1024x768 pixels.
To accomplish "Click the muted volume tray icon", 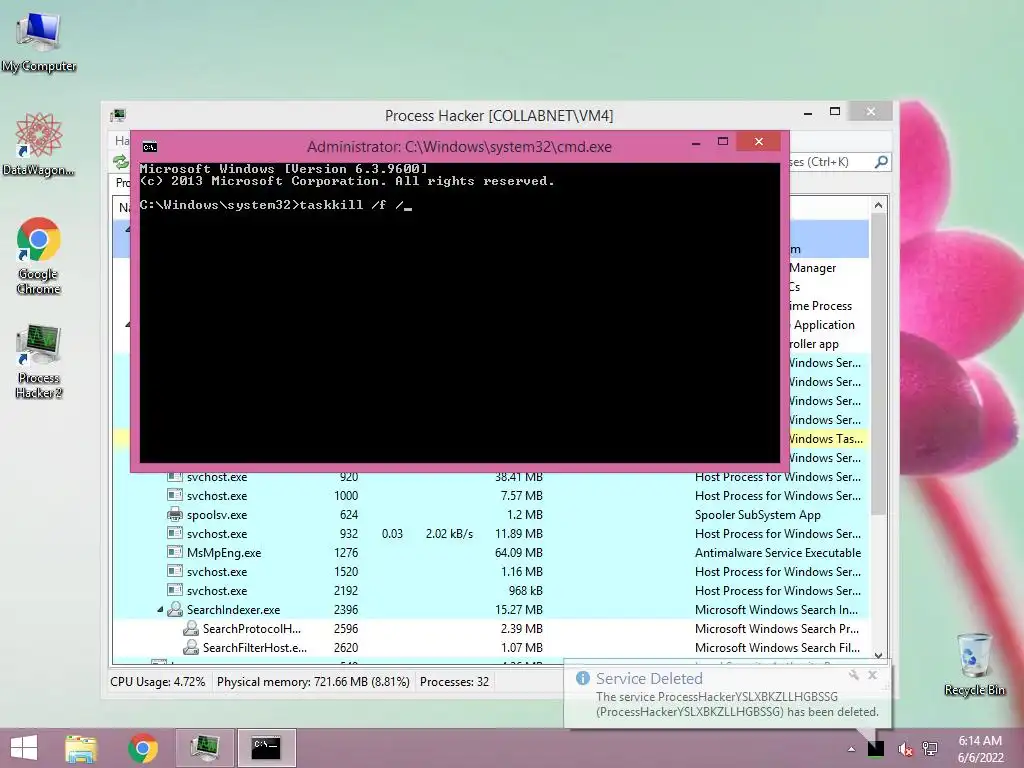I will pyautogui.click(x=905, y=748).
